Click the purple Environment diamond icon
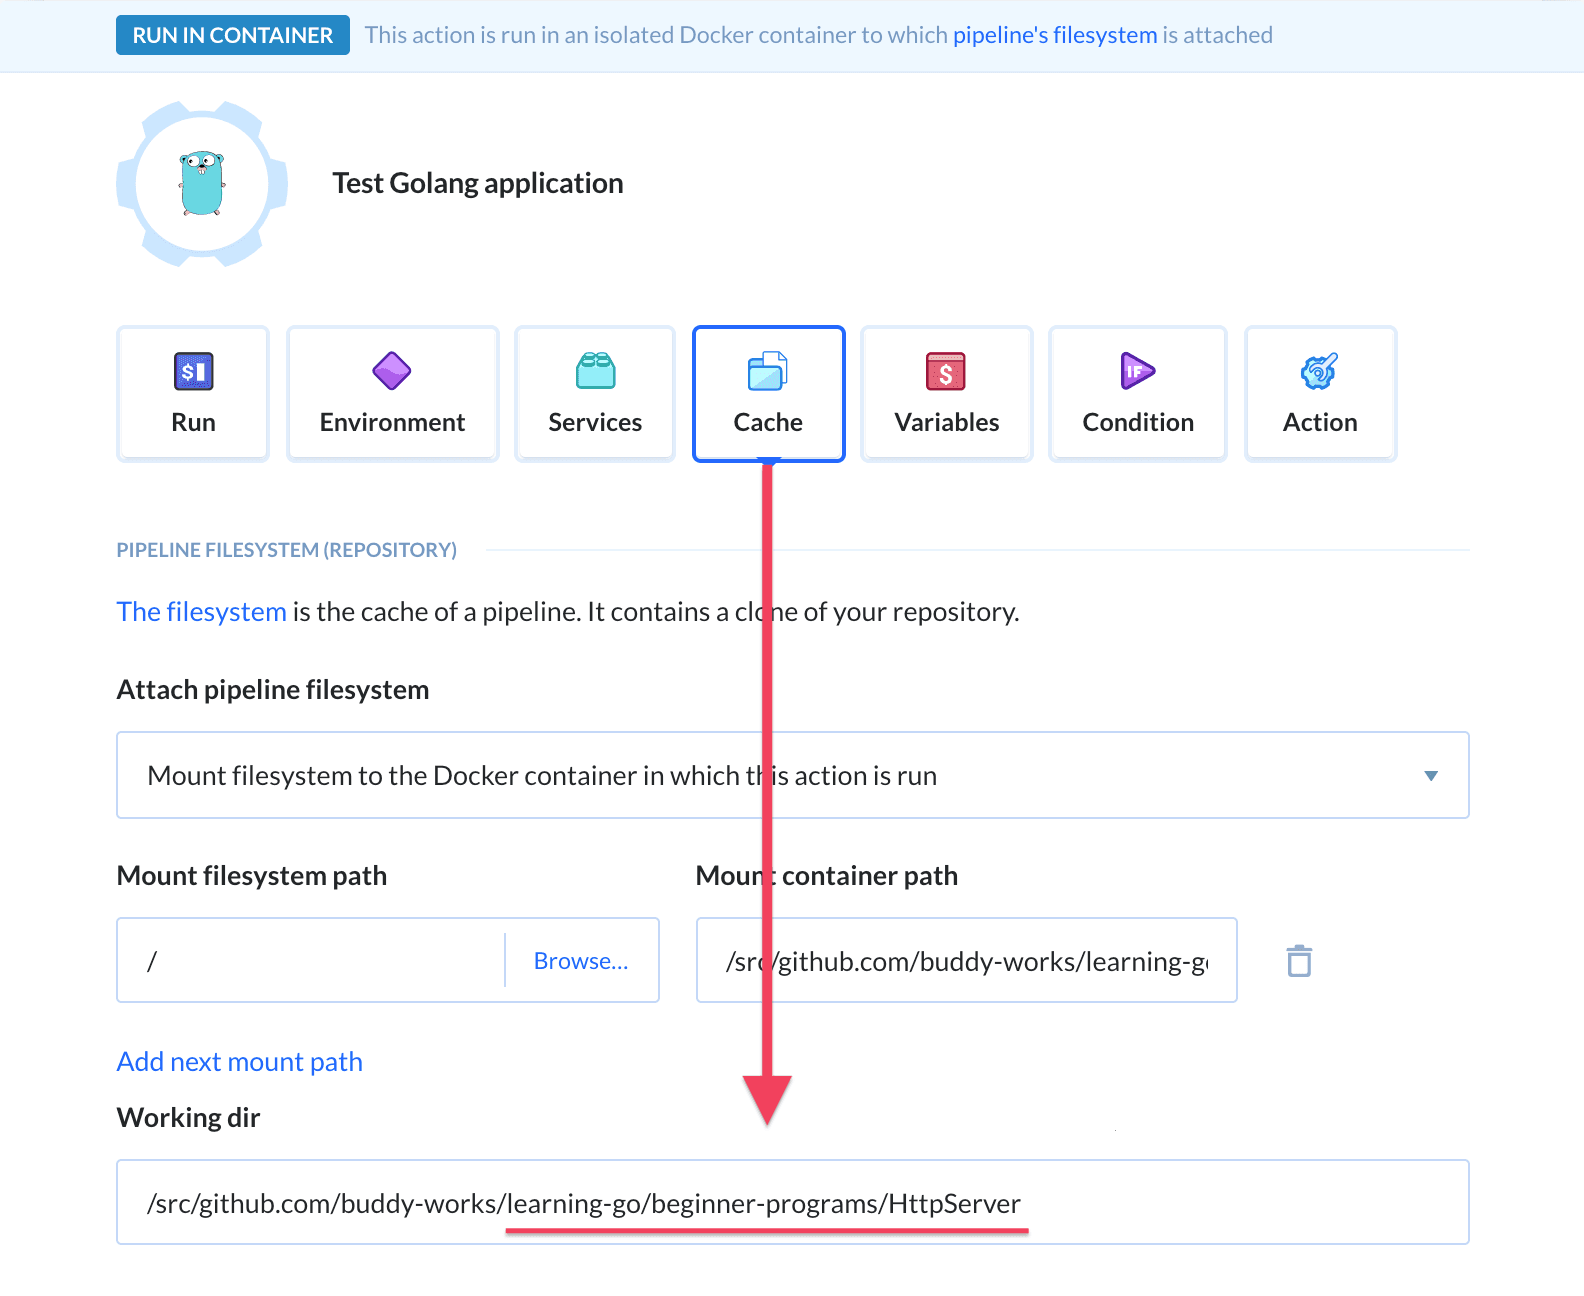 pos(392,371)
